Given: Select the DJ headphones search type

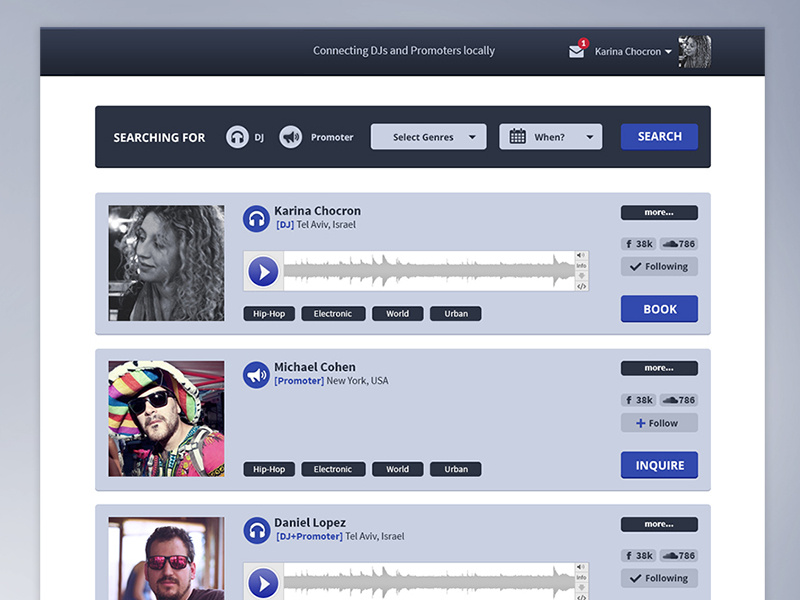Looking at the screenshot, I should [x=237, y=137].
